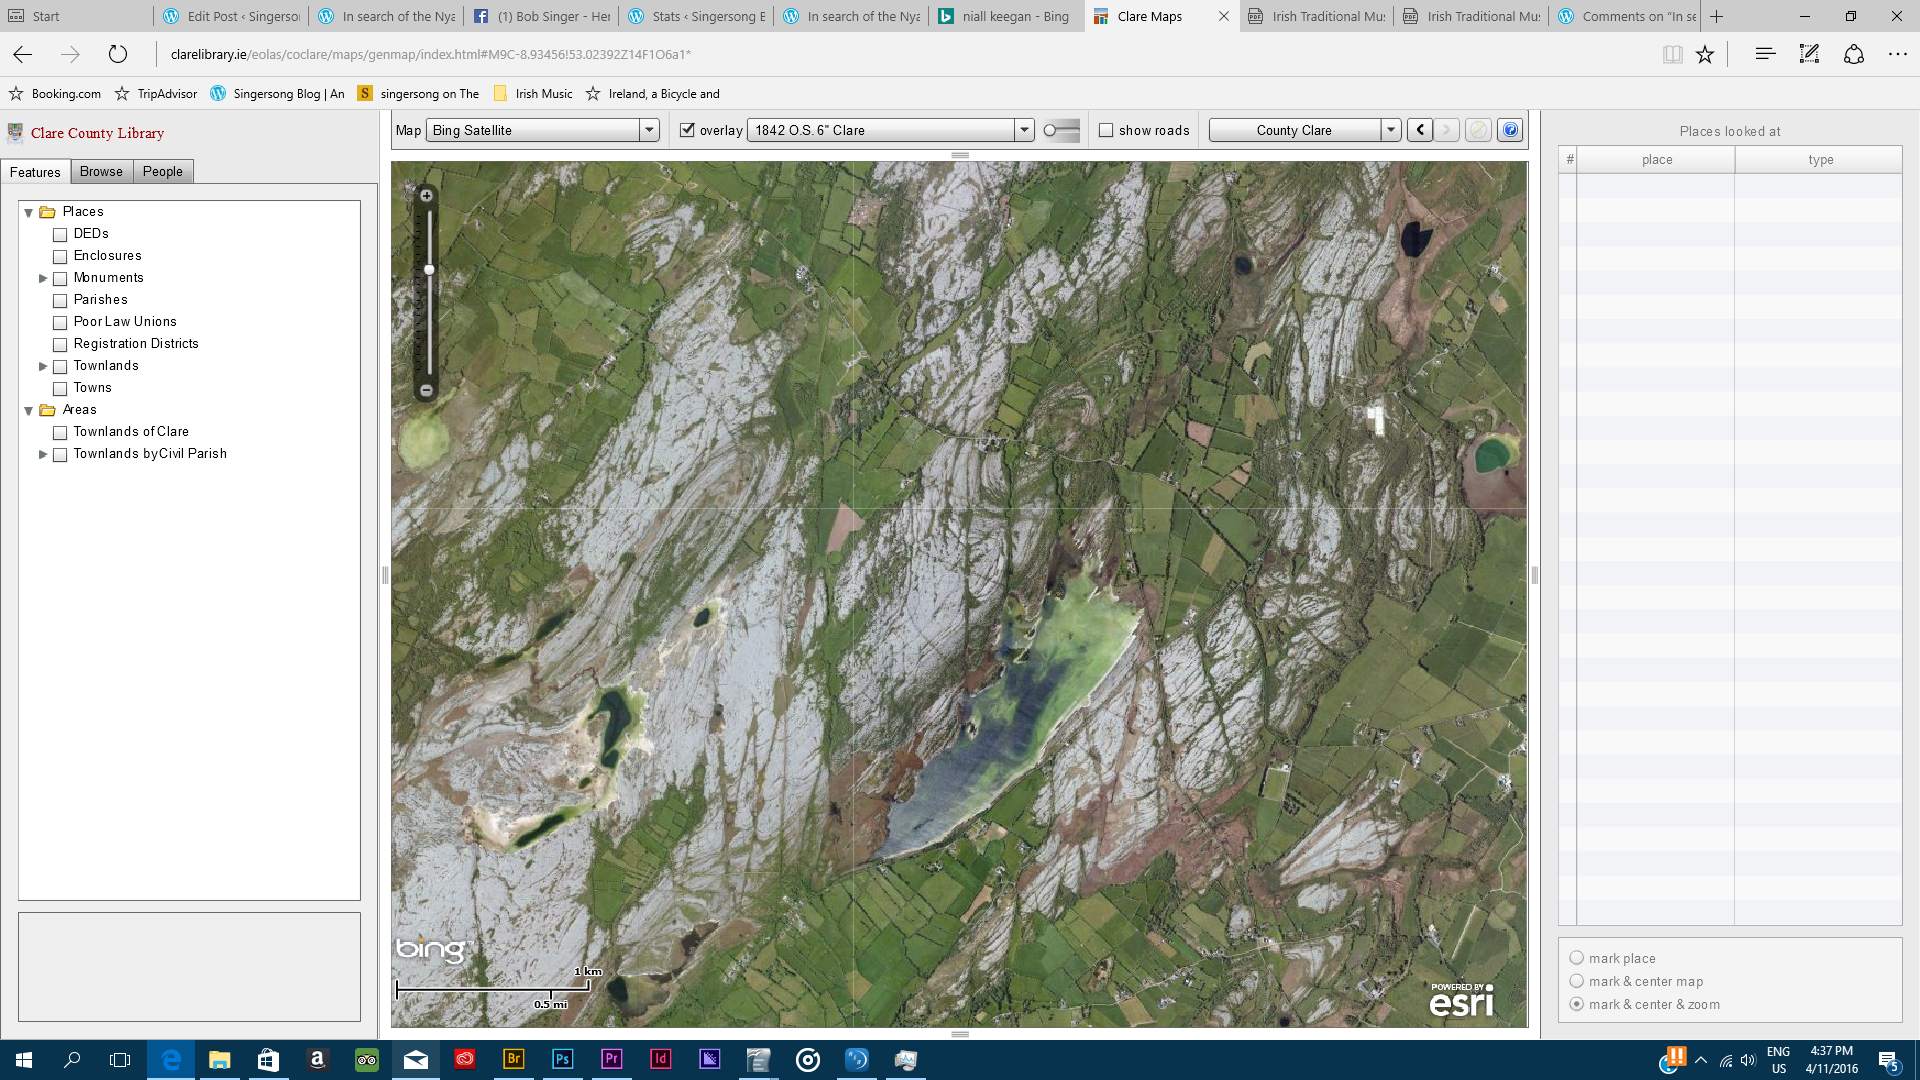Click the map zoom out minus button
The height and width of the screenshot is (1080, 1920).
click(x=426, y=391)
